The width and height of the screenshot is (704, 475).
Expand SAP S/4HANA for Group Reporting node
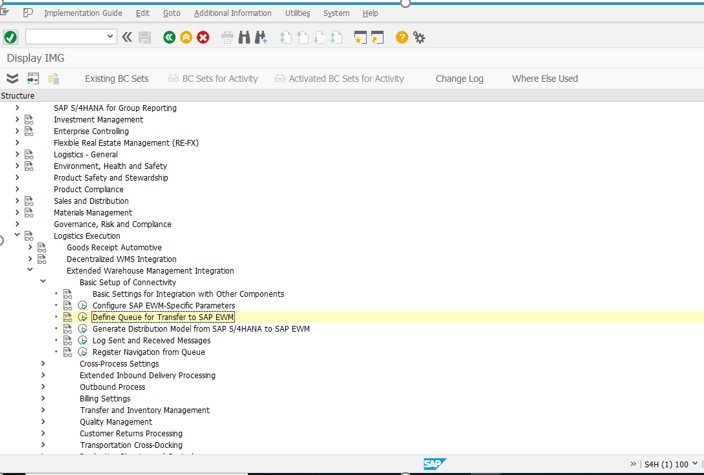click(x=17, y=108)
